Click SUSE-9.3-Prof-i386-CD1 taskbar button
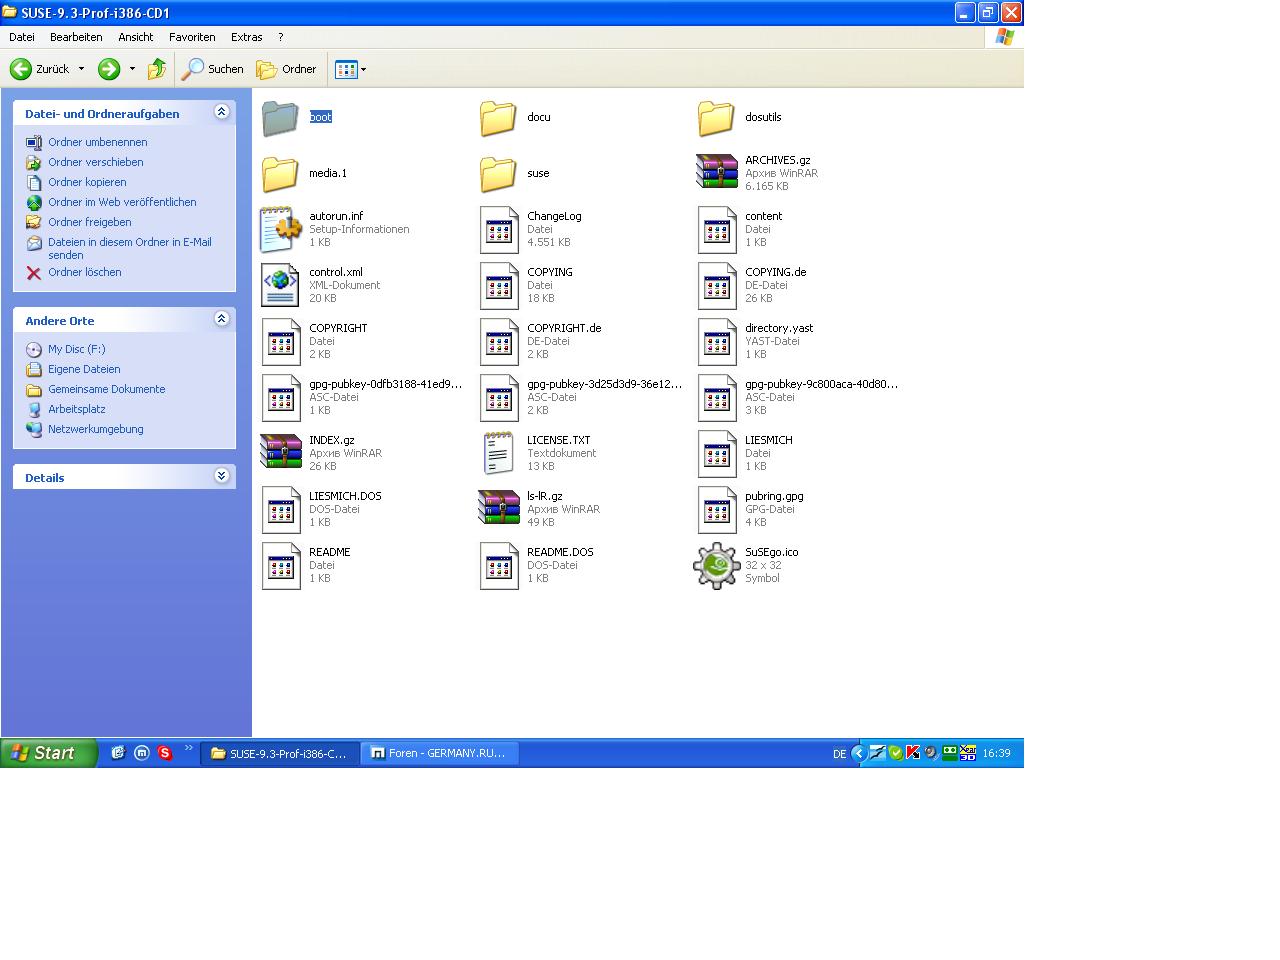The height and width of the screenshot is (960, 1280). 280,753
